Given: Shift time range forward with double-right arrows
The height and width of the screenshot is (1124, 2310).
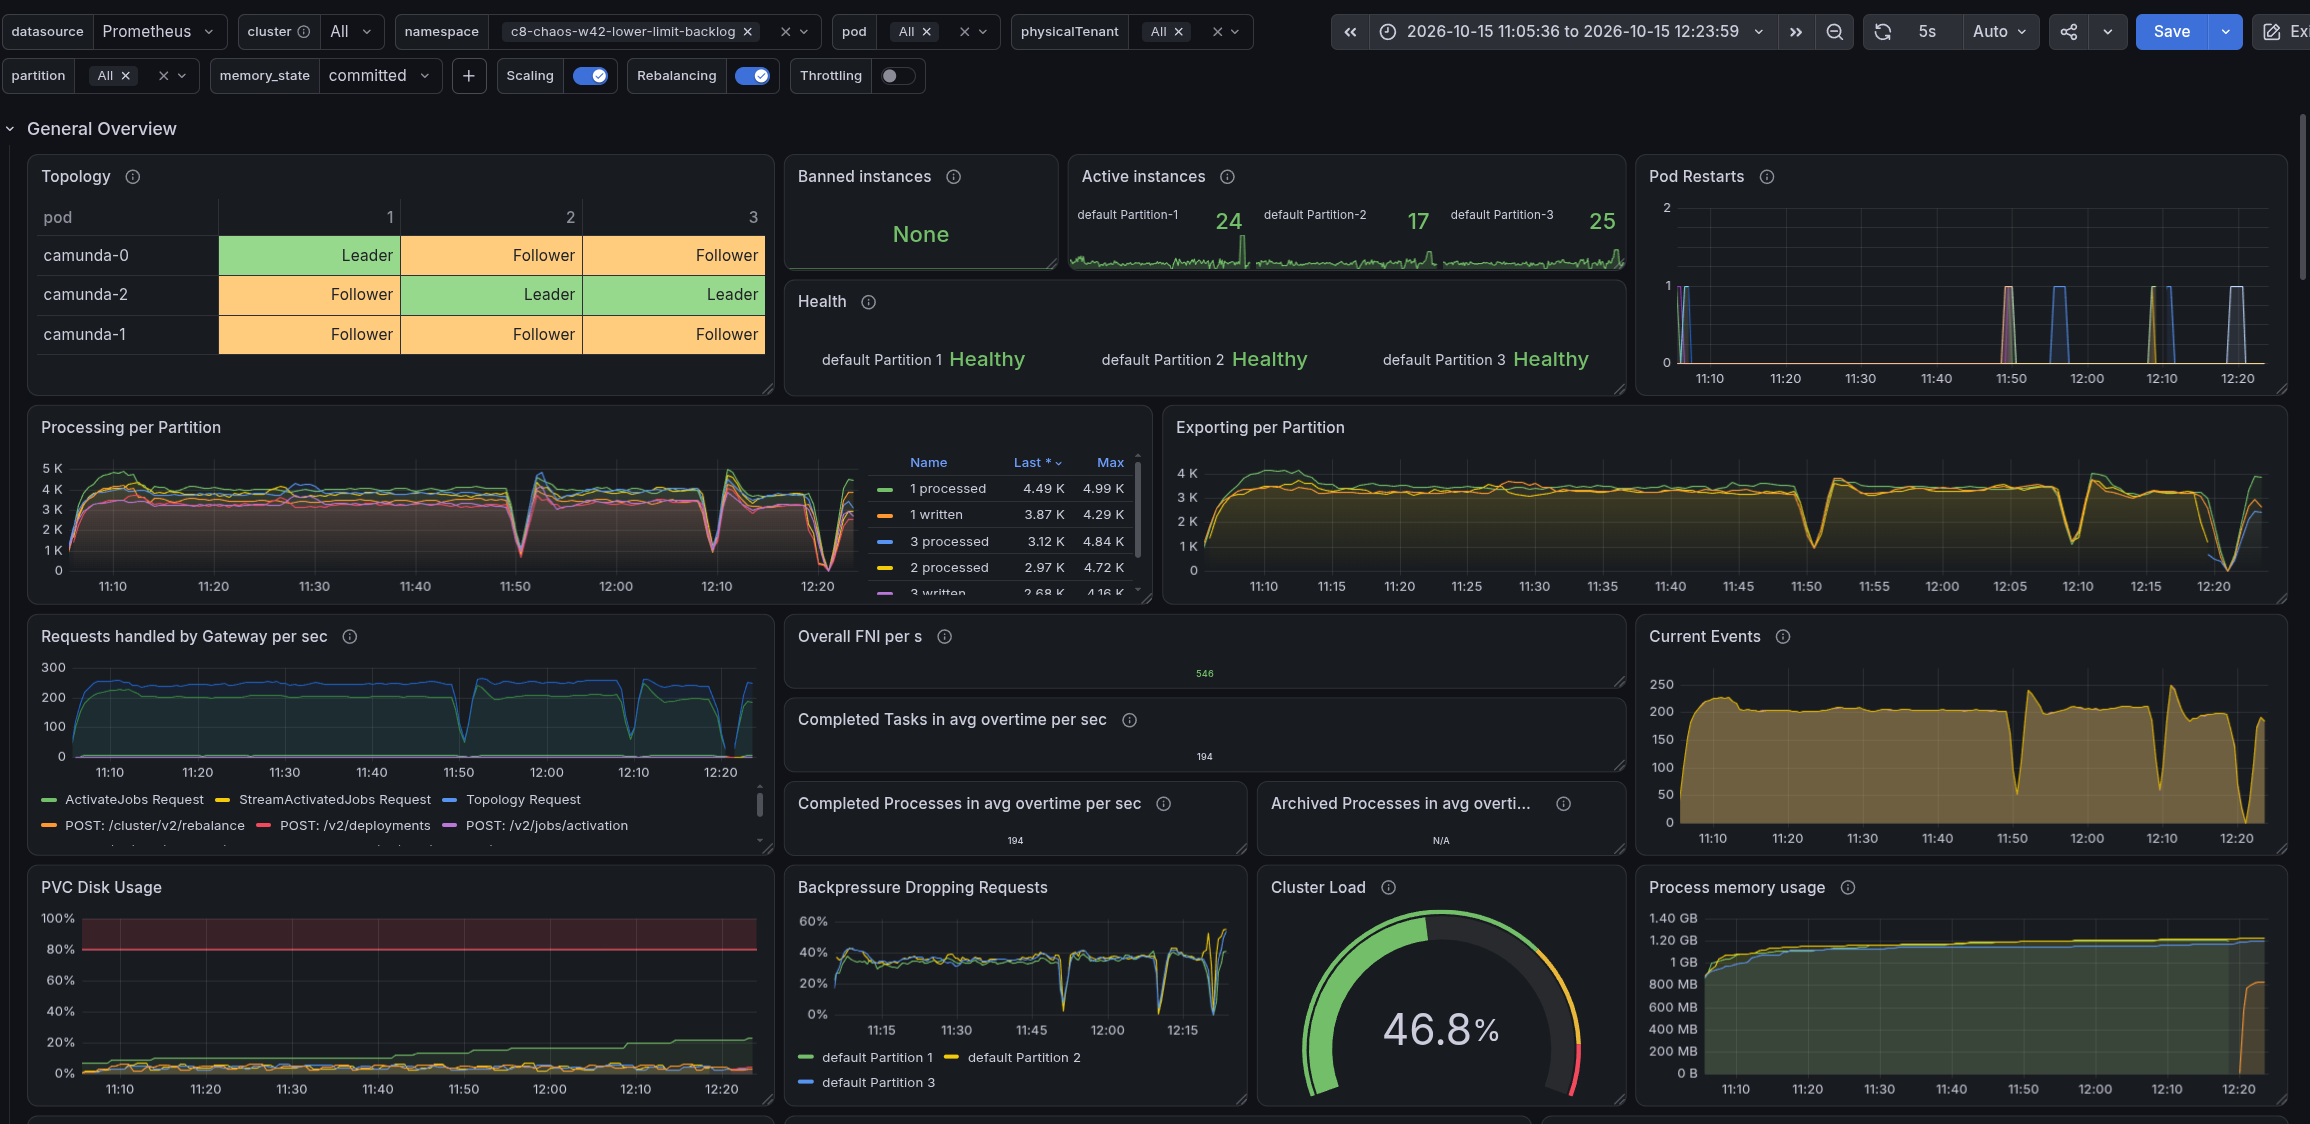Looking at the screenshot, I should coord(1796,32).
